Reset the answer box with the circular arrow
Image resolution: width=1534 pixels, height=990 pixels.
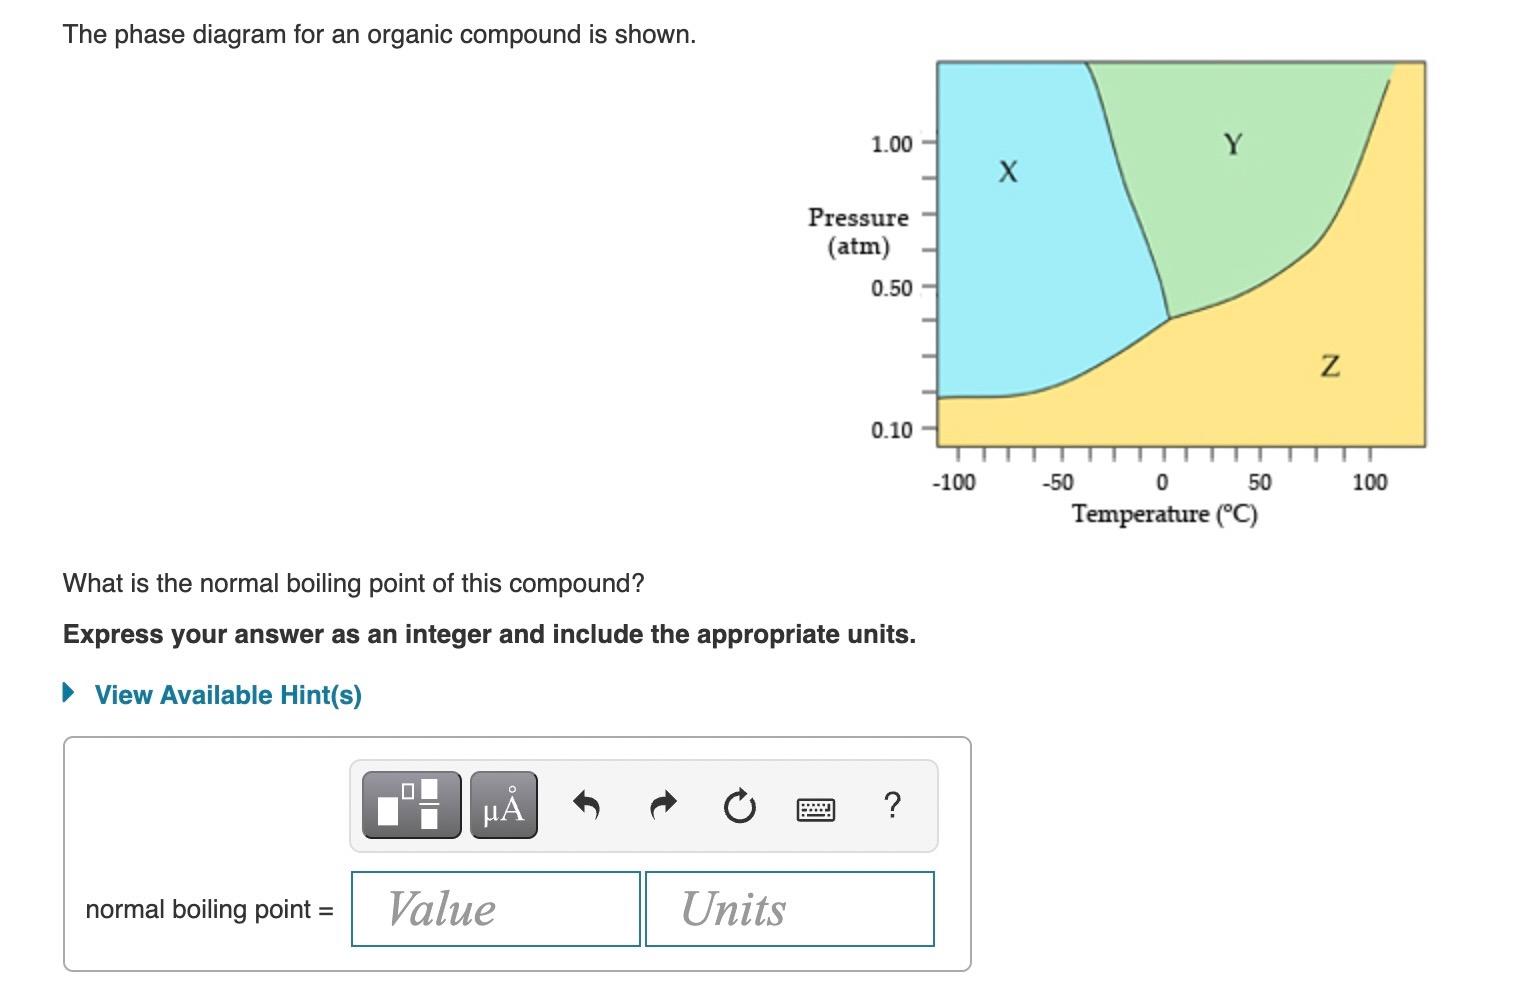[738, 804]
